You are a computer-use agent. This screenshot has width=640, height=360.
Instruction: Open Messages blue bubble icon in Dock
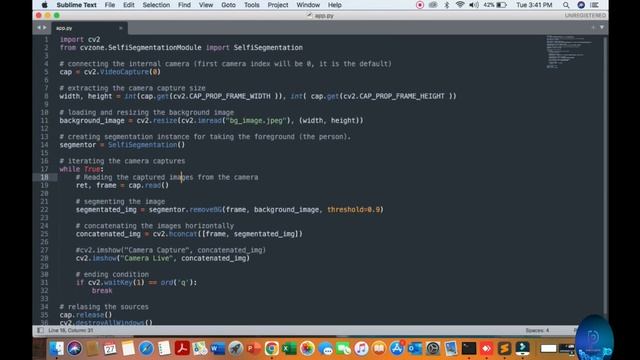pyautogui.click(x=325, y=348)
